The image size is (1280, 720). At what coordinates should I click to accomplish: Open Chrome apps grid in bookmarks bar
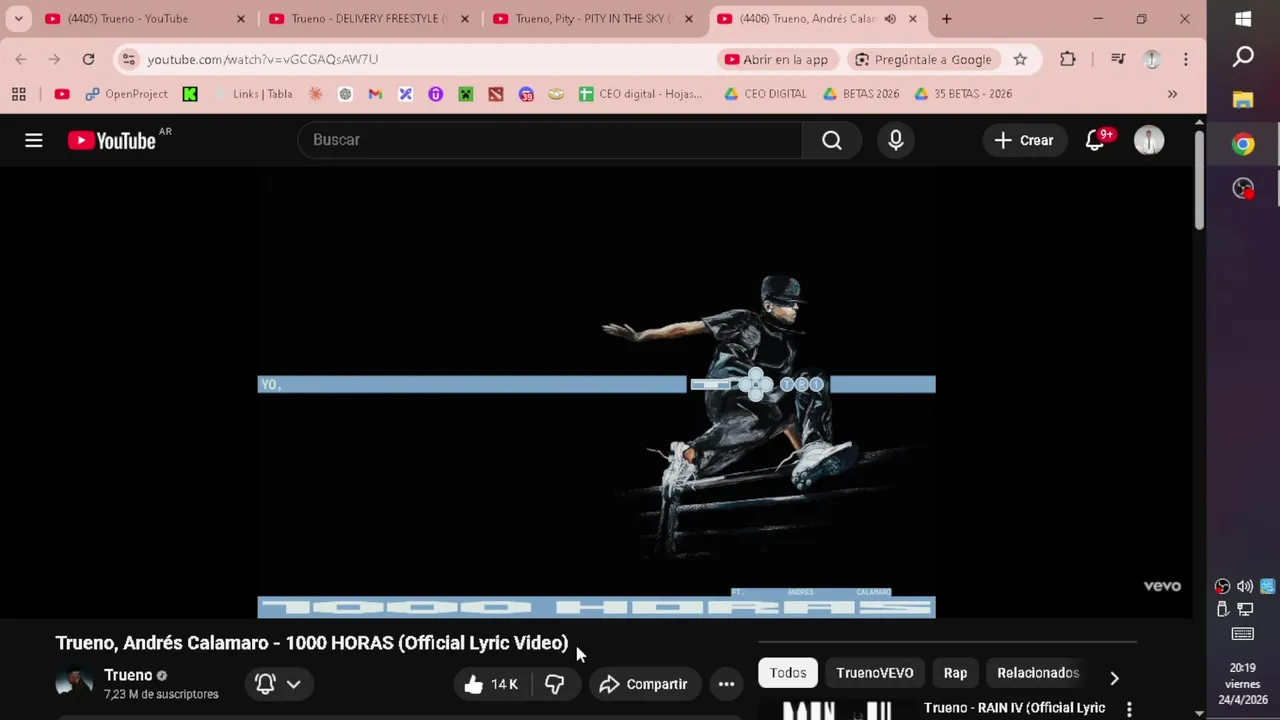(18, 94)
